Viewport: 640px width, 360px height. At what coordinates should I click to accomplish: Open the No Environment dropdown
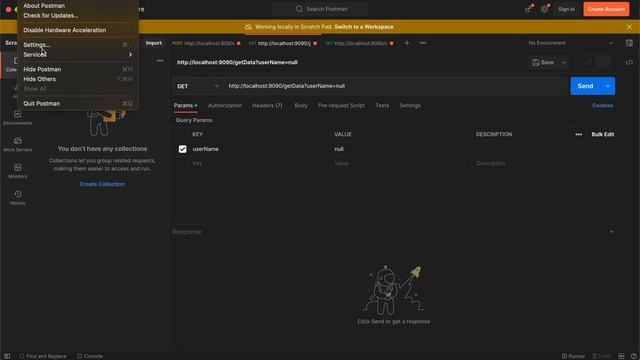tap(571, 43)
